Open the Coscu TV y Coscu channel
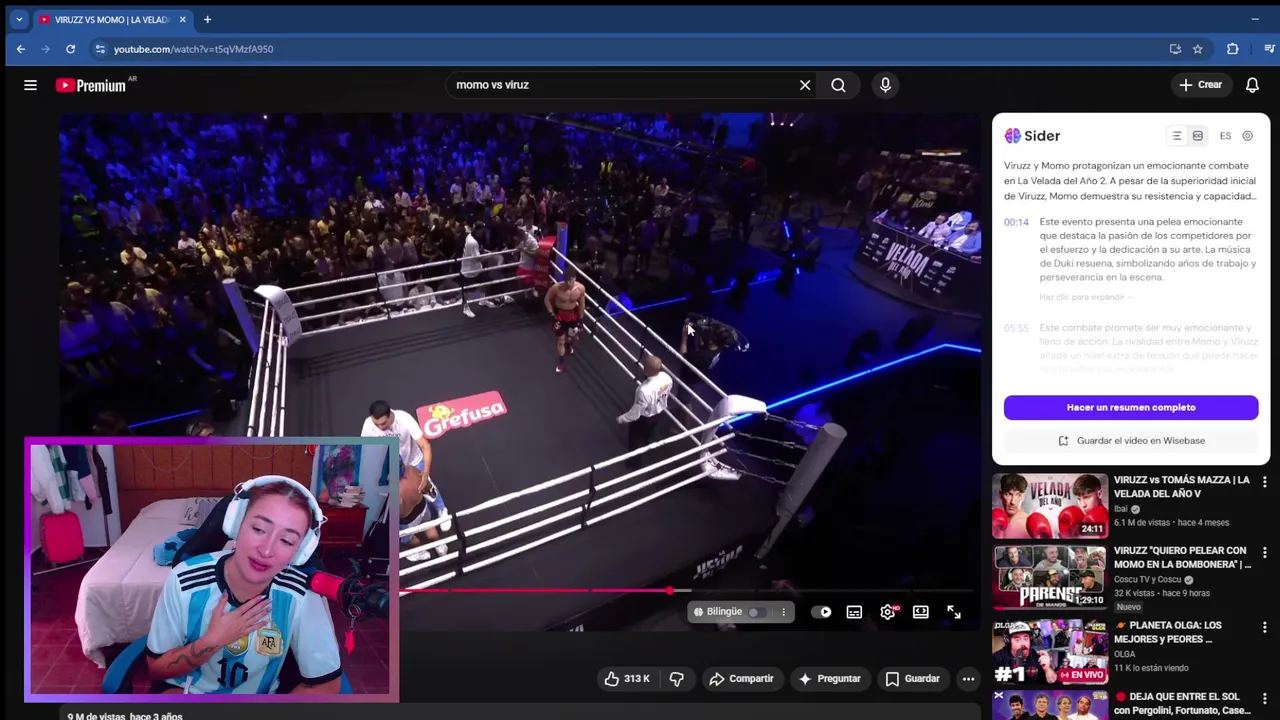1280x720 pixels. pyautogui.click(x=1146, y=580)
